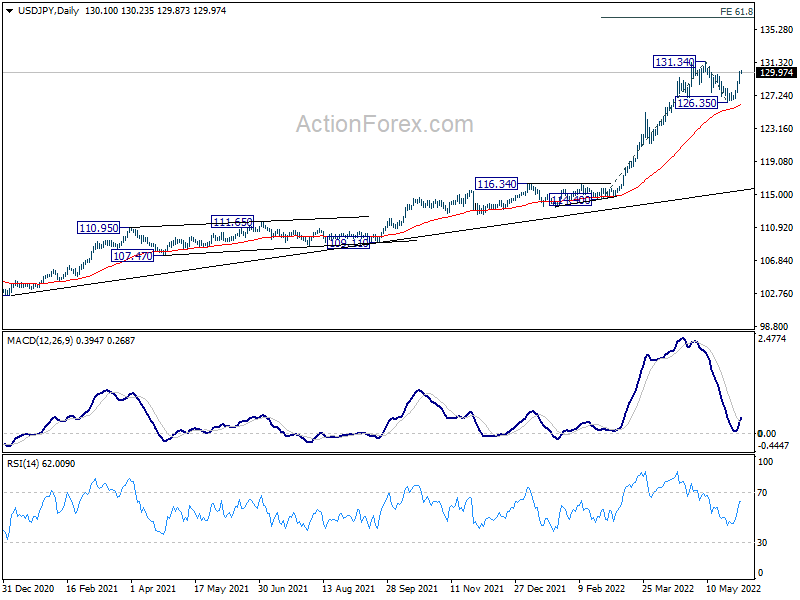This screenshot has height=600, width=800.
Task: Select the 110.950 price annotation
Action: point(99,228)
